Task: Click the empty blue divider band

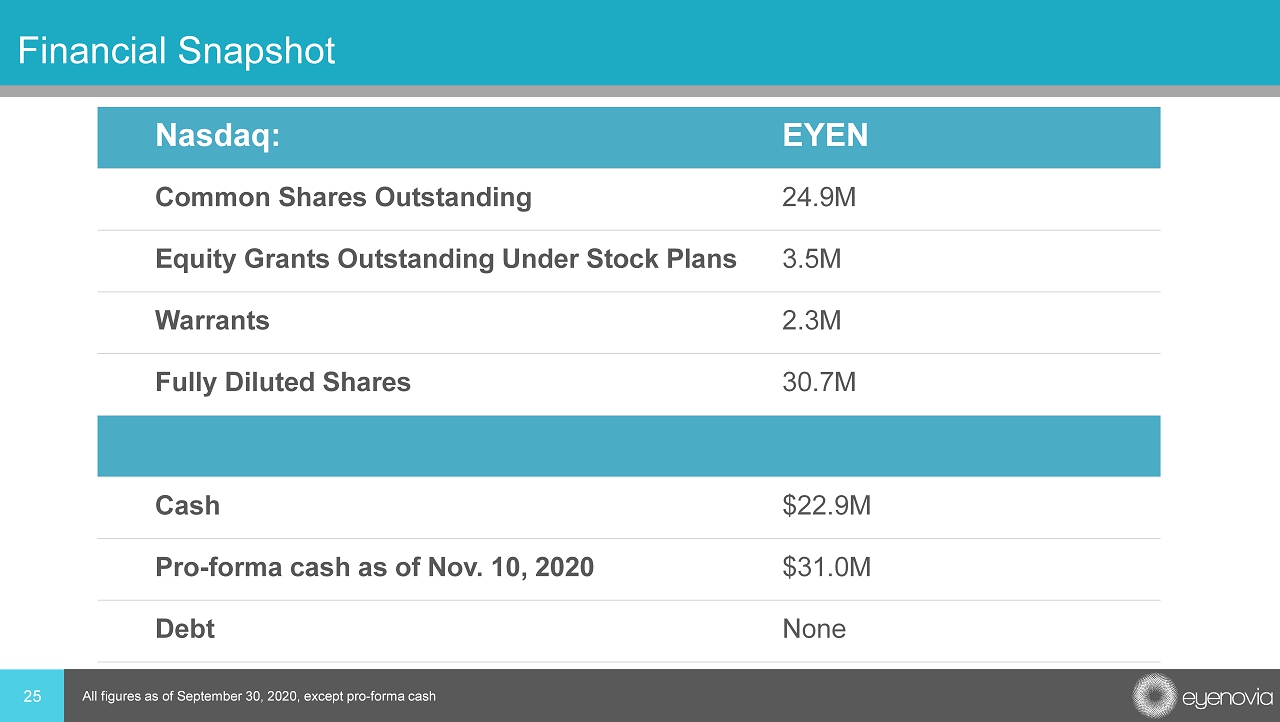Action: click(628, 446)
